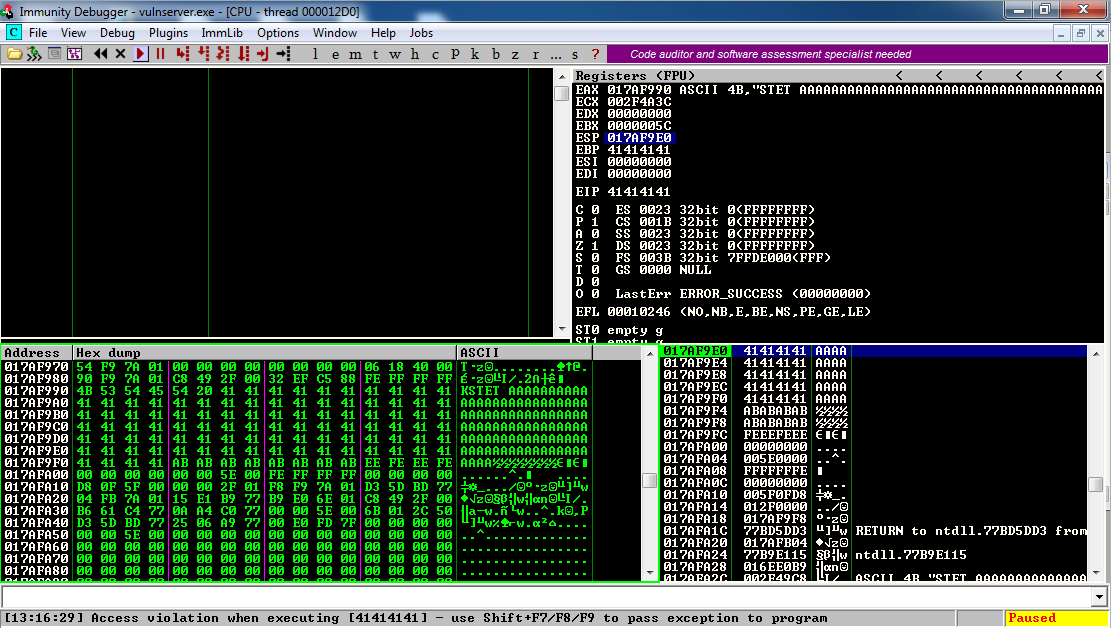Click the gray window toolbar icon
The width and height of the screenshot is (1111, 628).
(54, 54)
